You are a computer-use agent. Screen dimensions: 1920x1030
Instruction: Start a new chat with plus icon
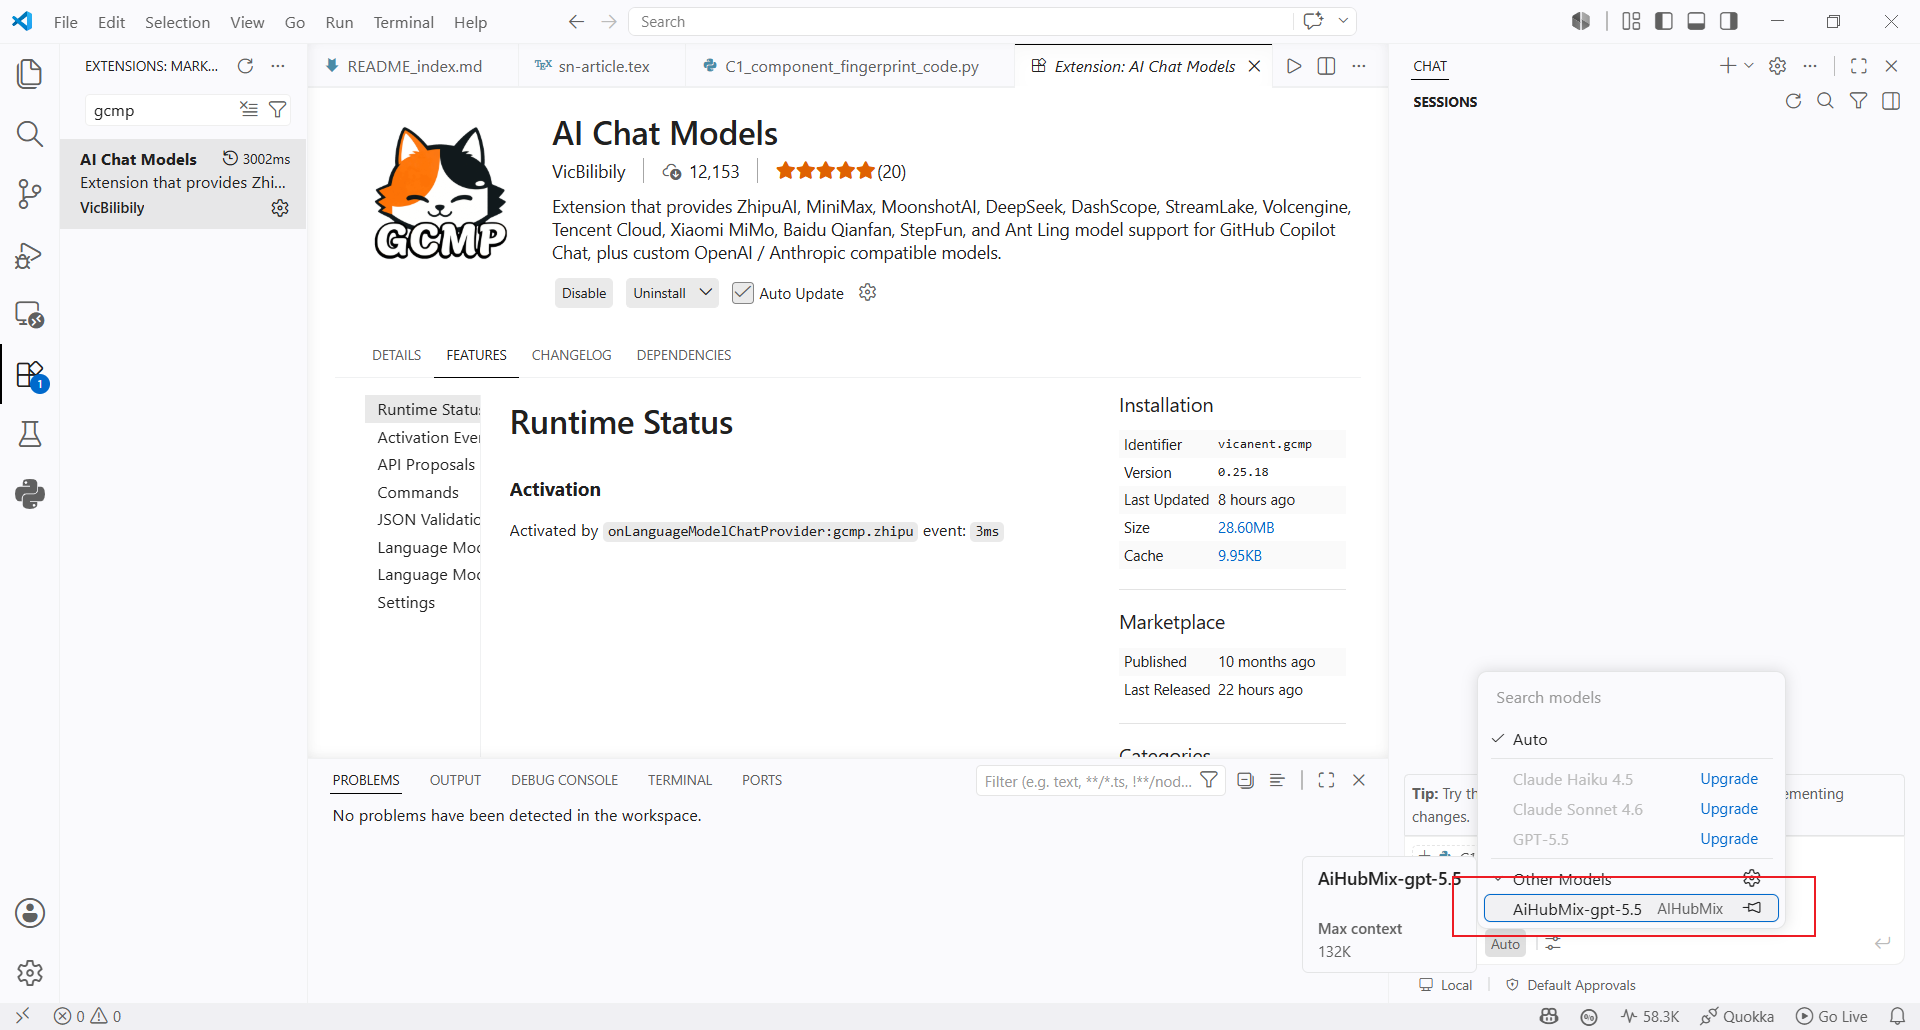pyautogui.click(x=1727, y=66)
